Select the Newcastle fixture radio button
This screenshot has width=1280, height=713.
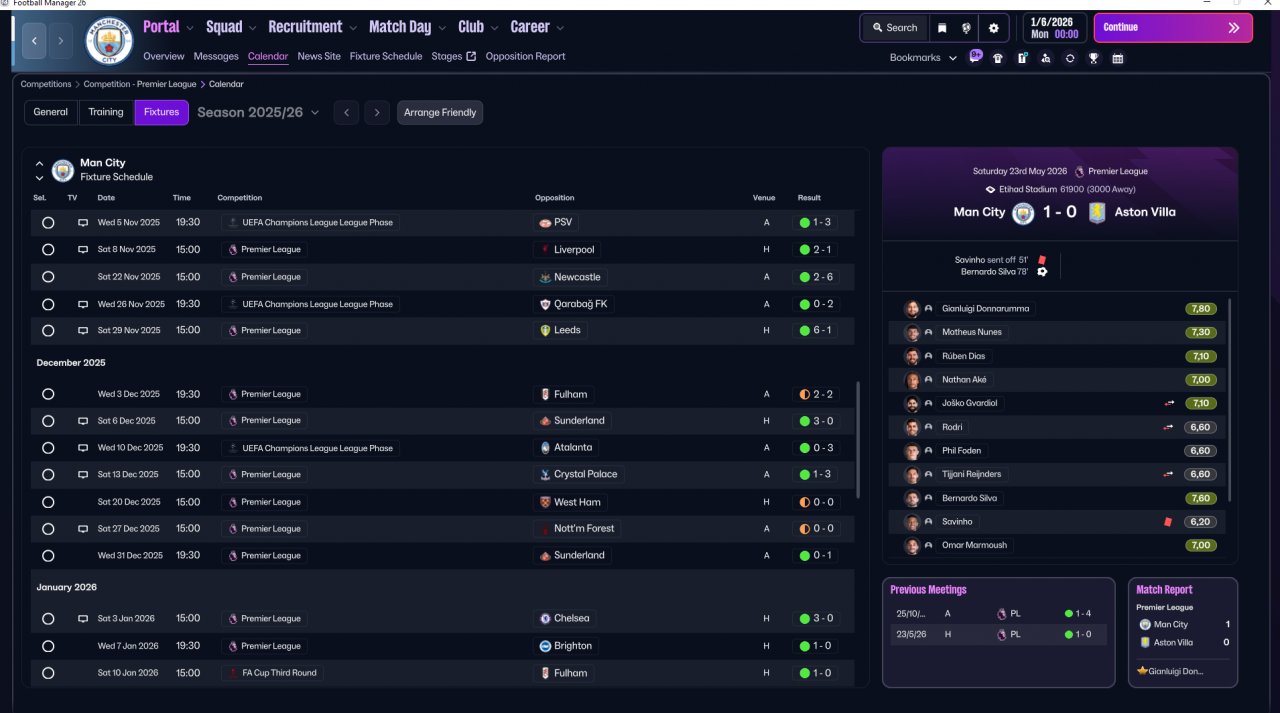(x=48, y=277)
